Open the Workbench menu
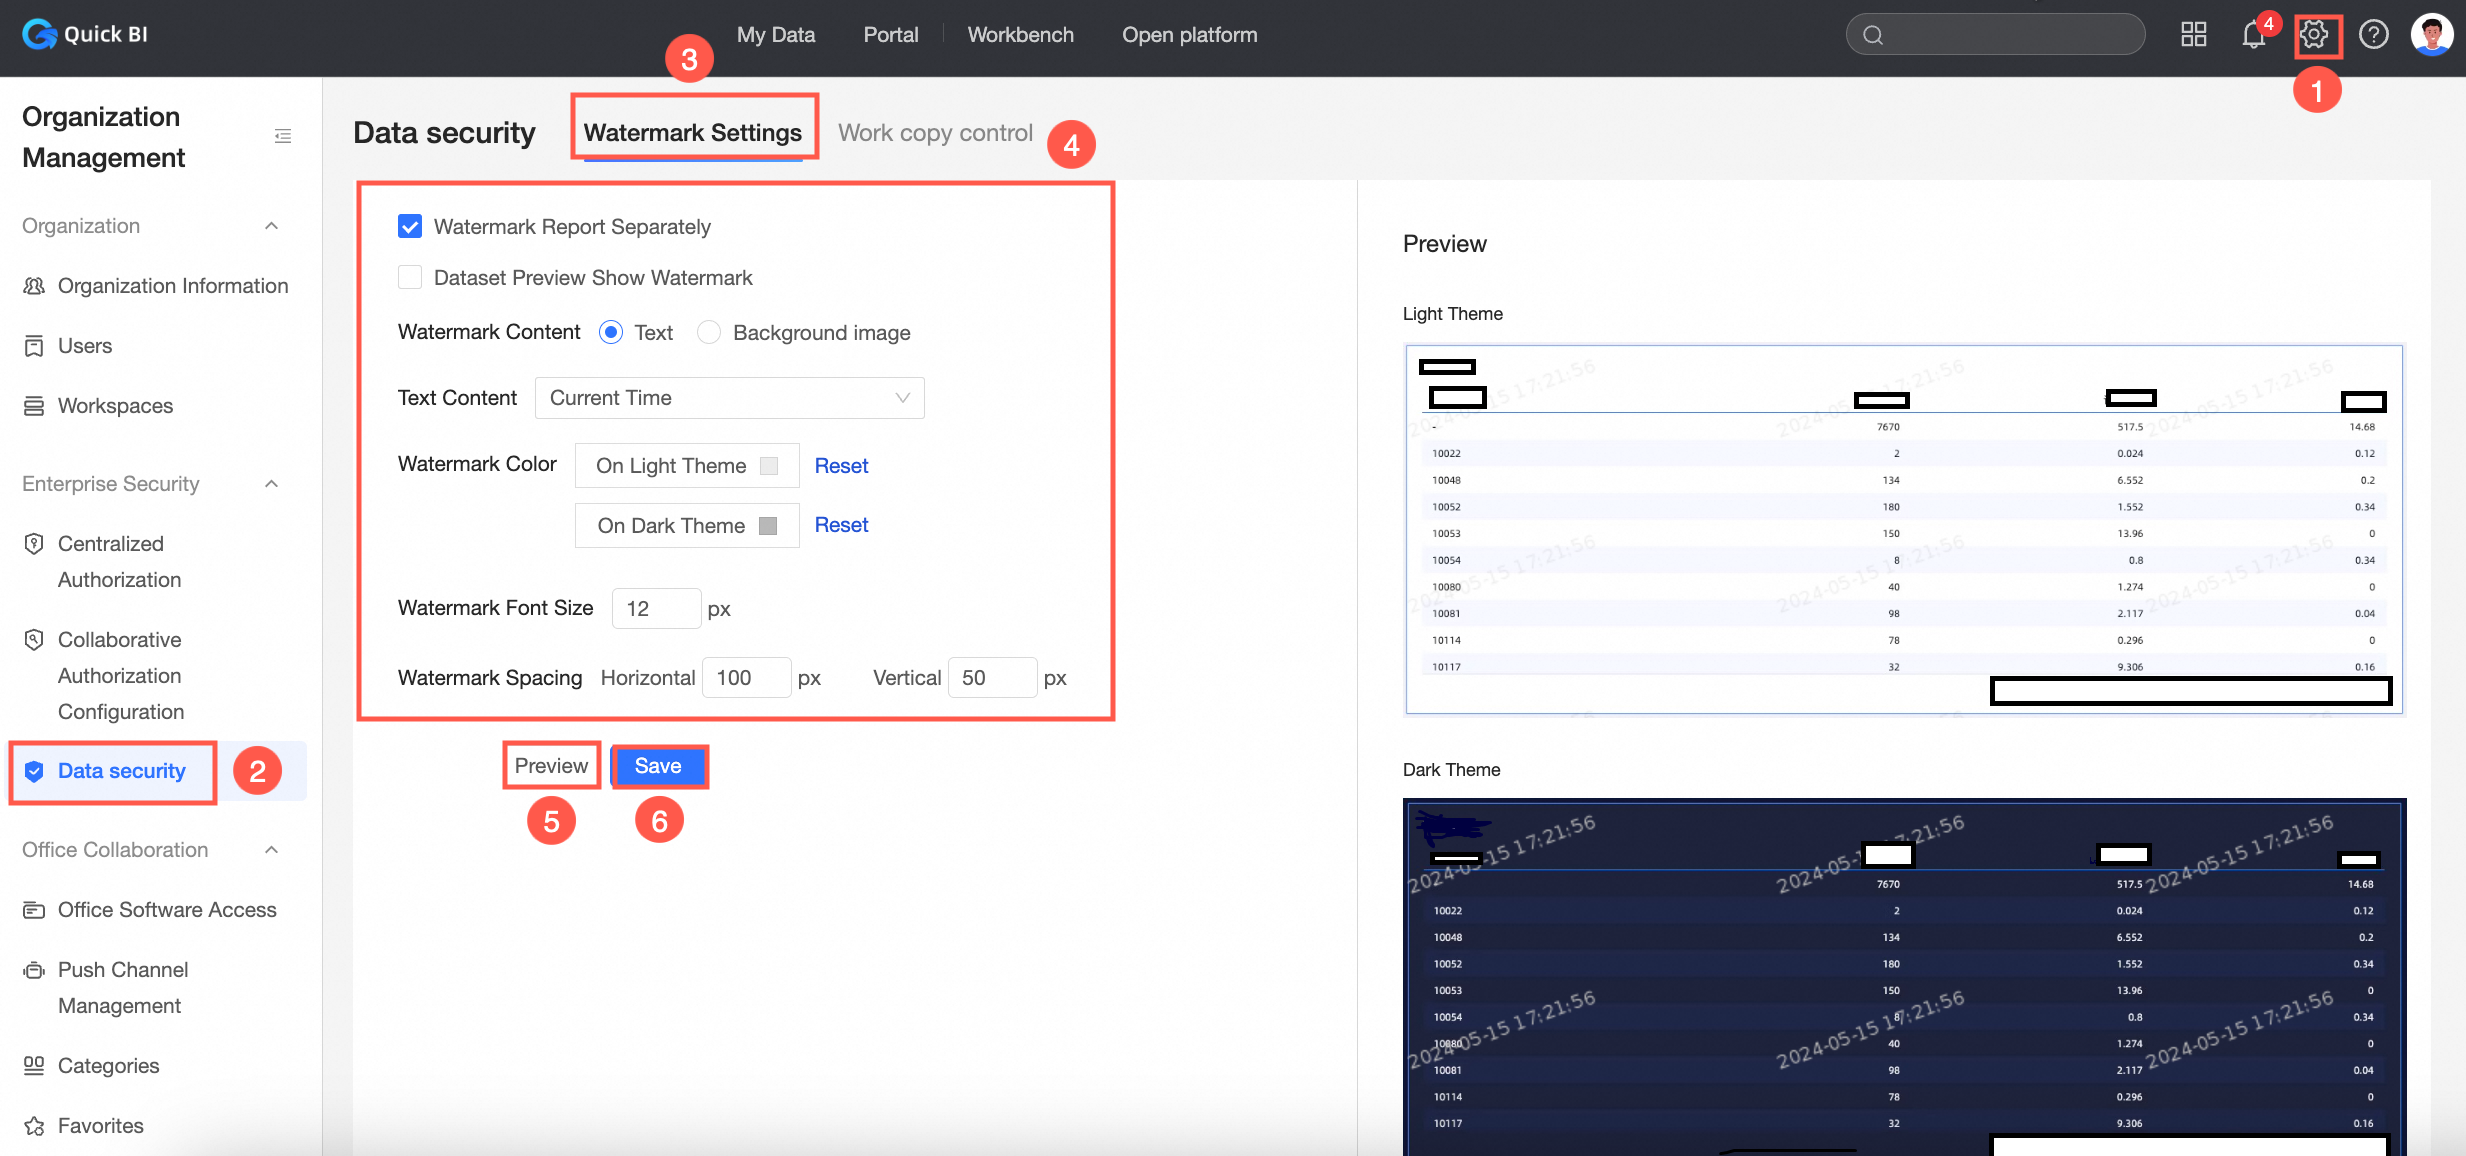The height and width of the screenshot is (1156, 2466). (x=1020, y=35)
